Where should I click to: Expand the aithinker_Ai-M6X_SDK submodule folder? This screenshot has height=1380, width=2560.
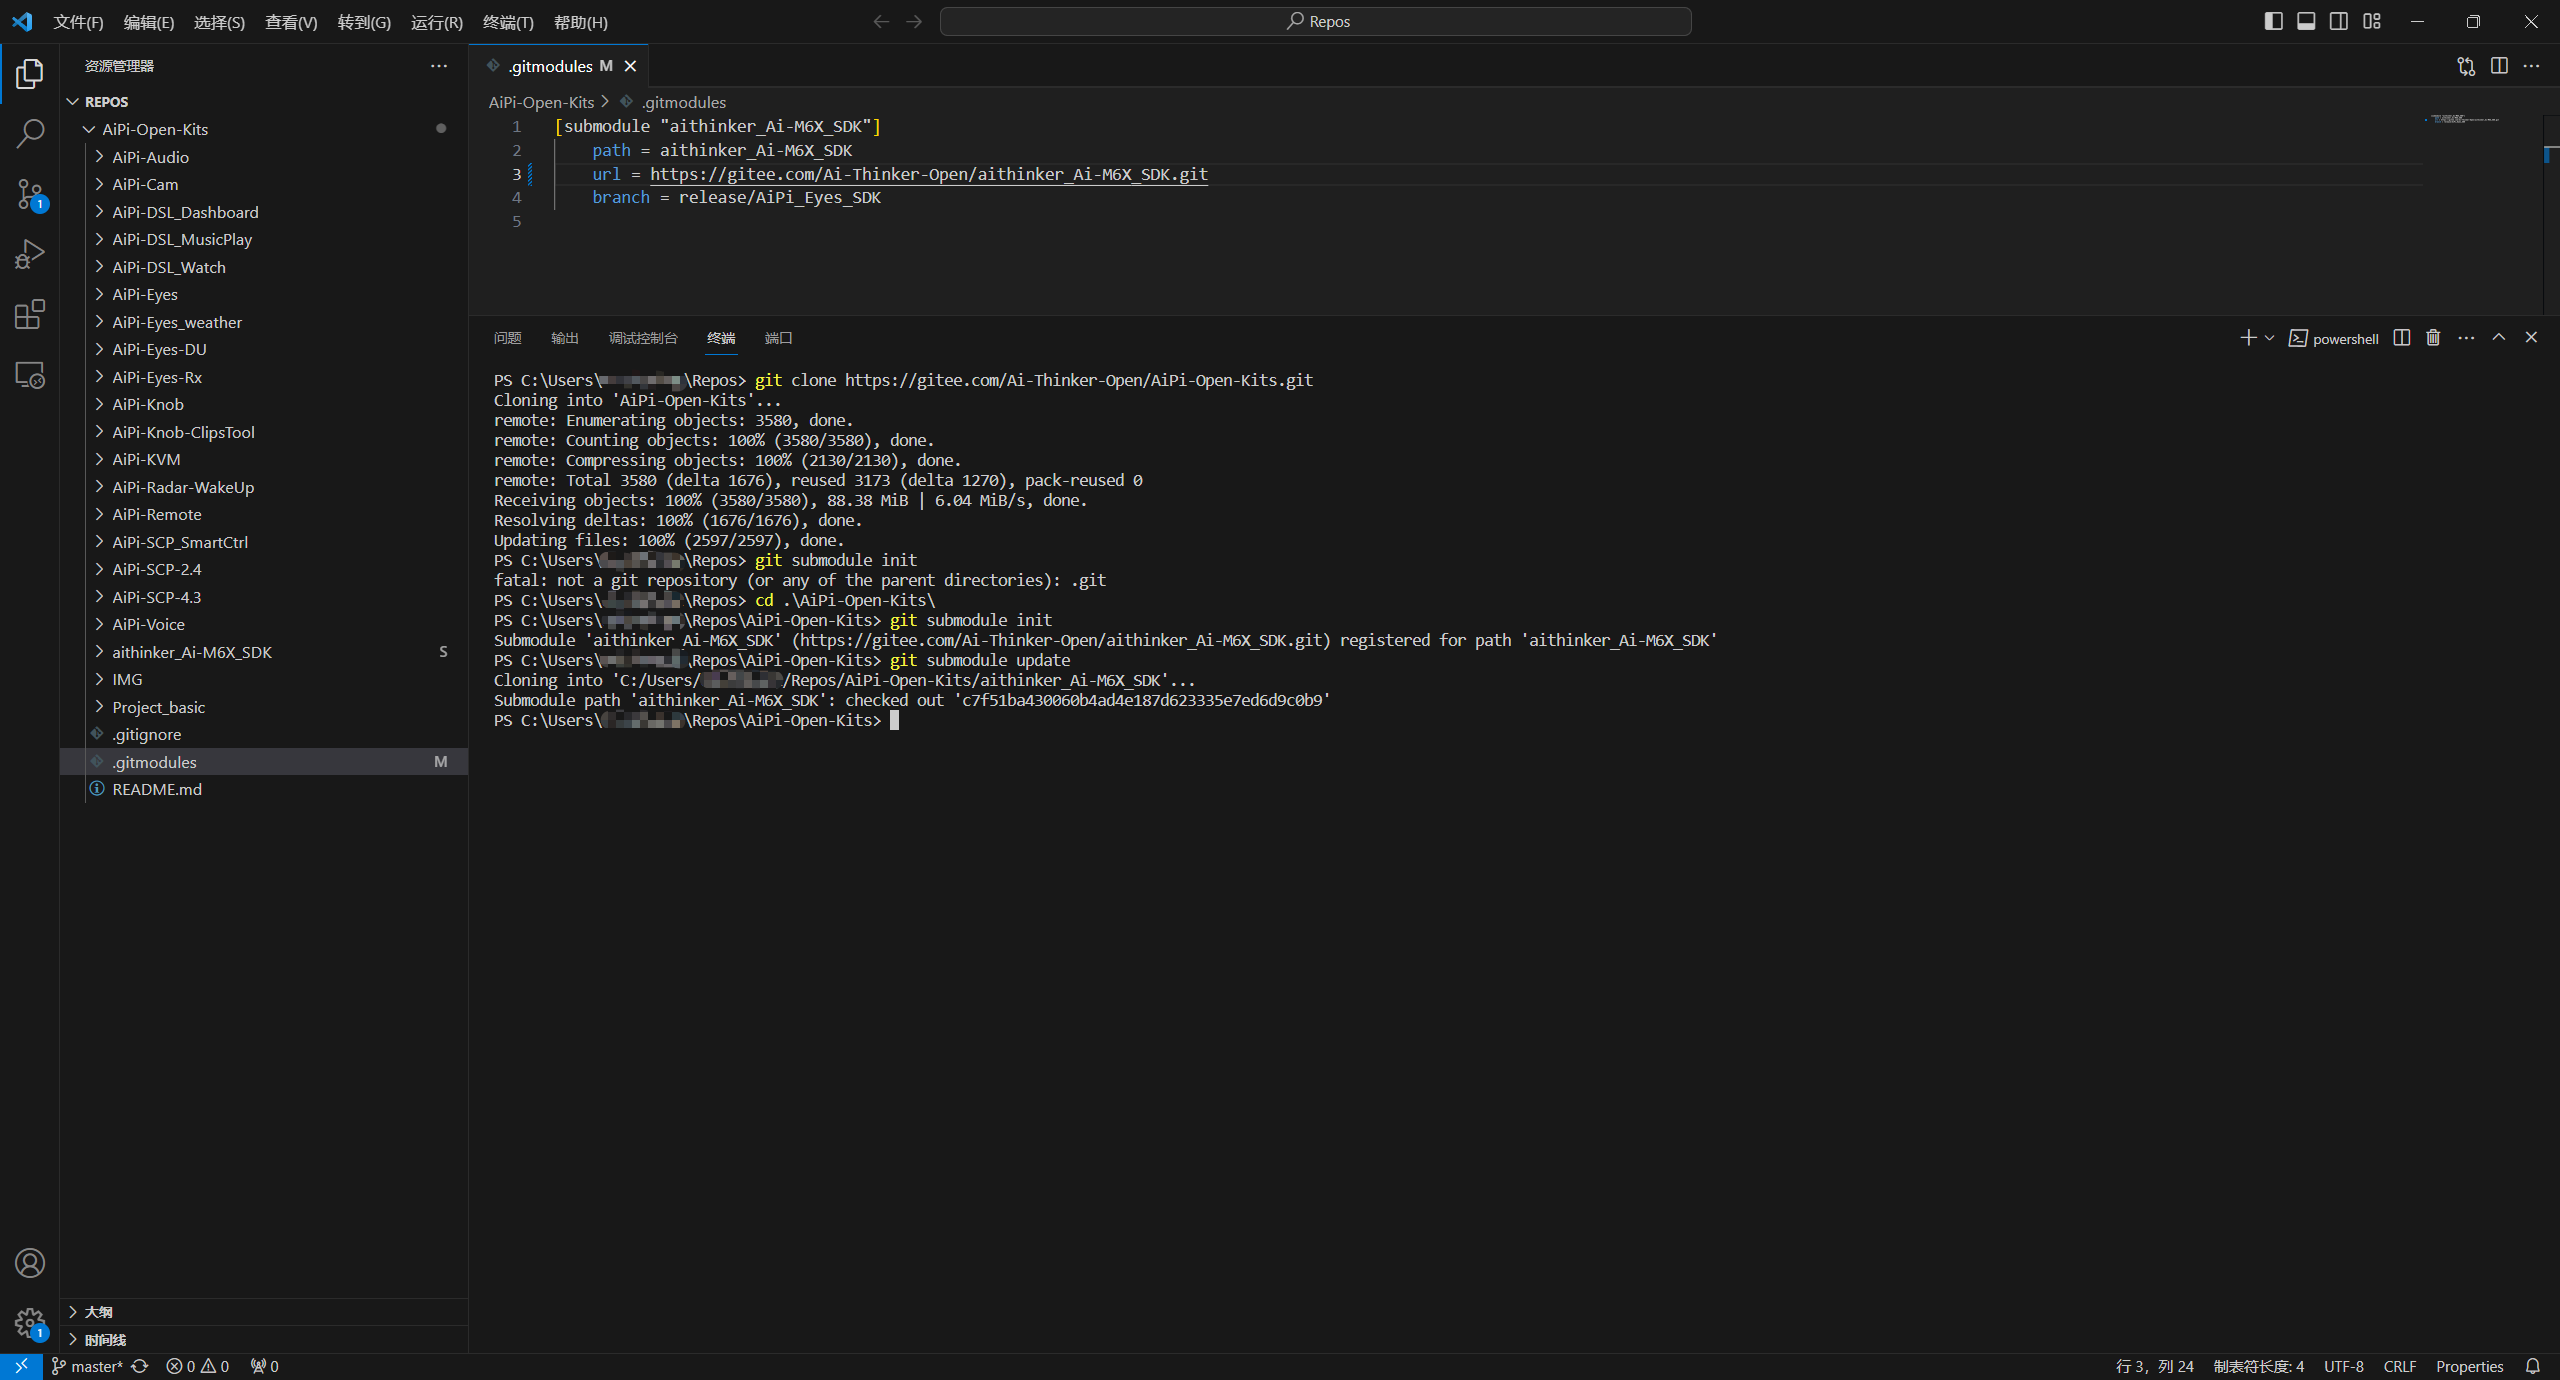(99, 651)
